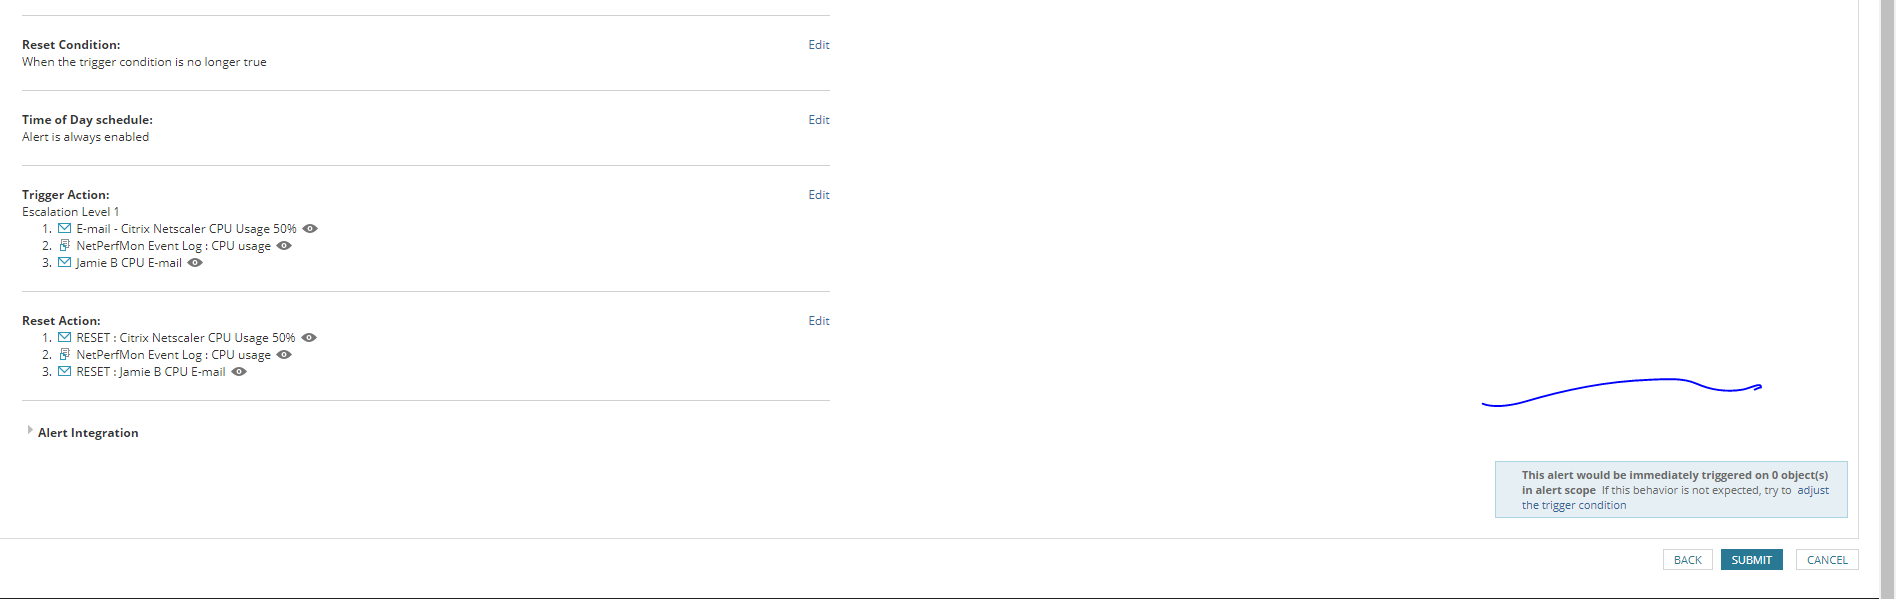The width and height of the screenshot is (1896, 599).
Task: Edit the Trigger Action section
Action: coord(819,195)
